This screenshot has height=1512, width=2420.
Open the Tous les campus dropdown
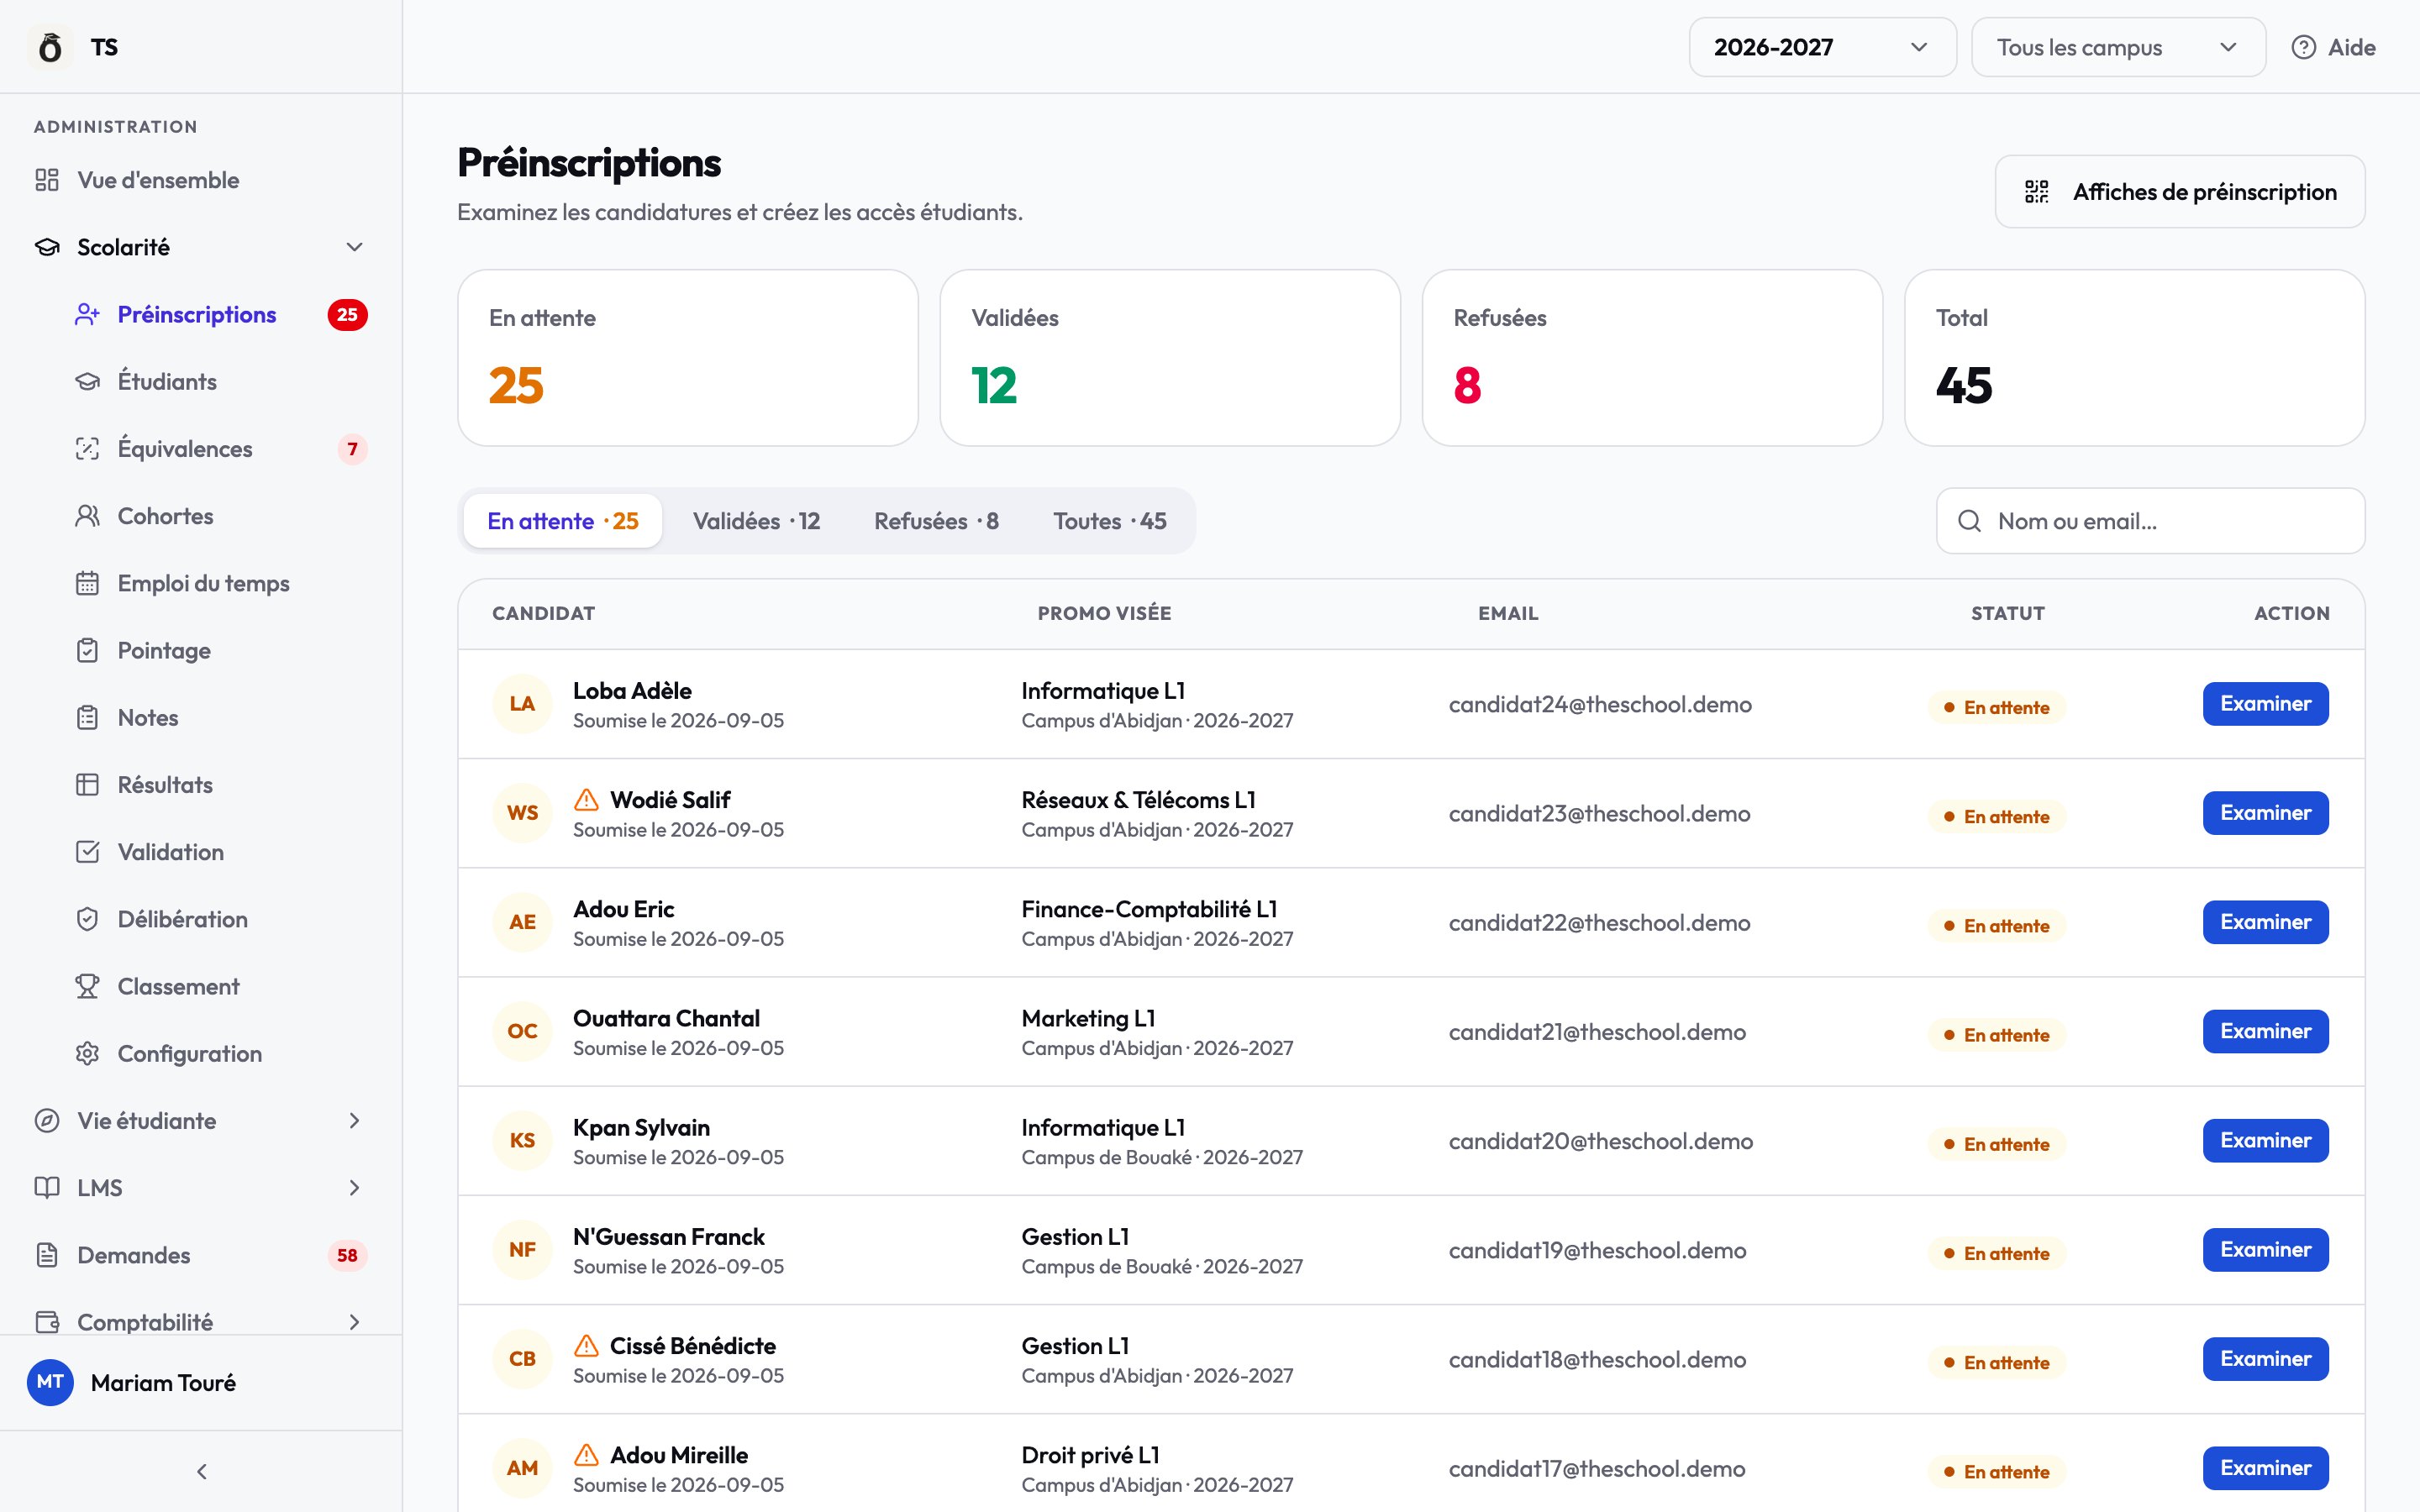2118,47
